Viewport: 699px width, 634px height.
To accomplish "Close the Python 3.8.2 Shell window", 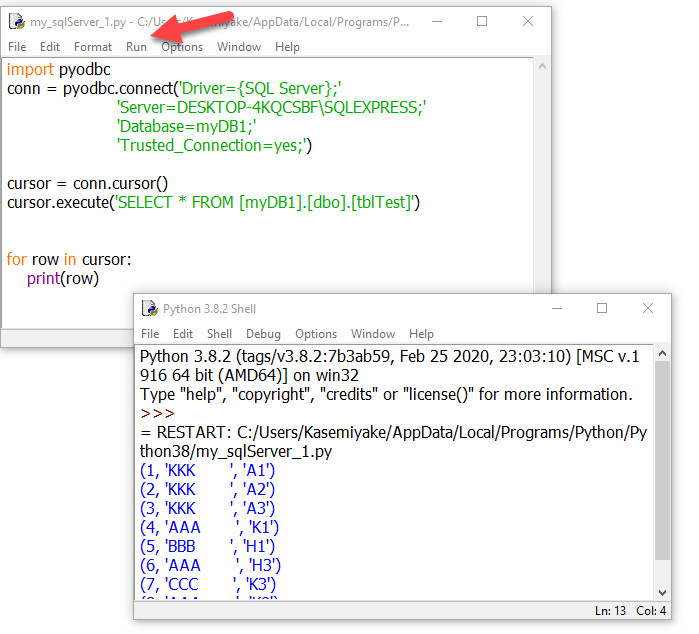I will [648, 308].
